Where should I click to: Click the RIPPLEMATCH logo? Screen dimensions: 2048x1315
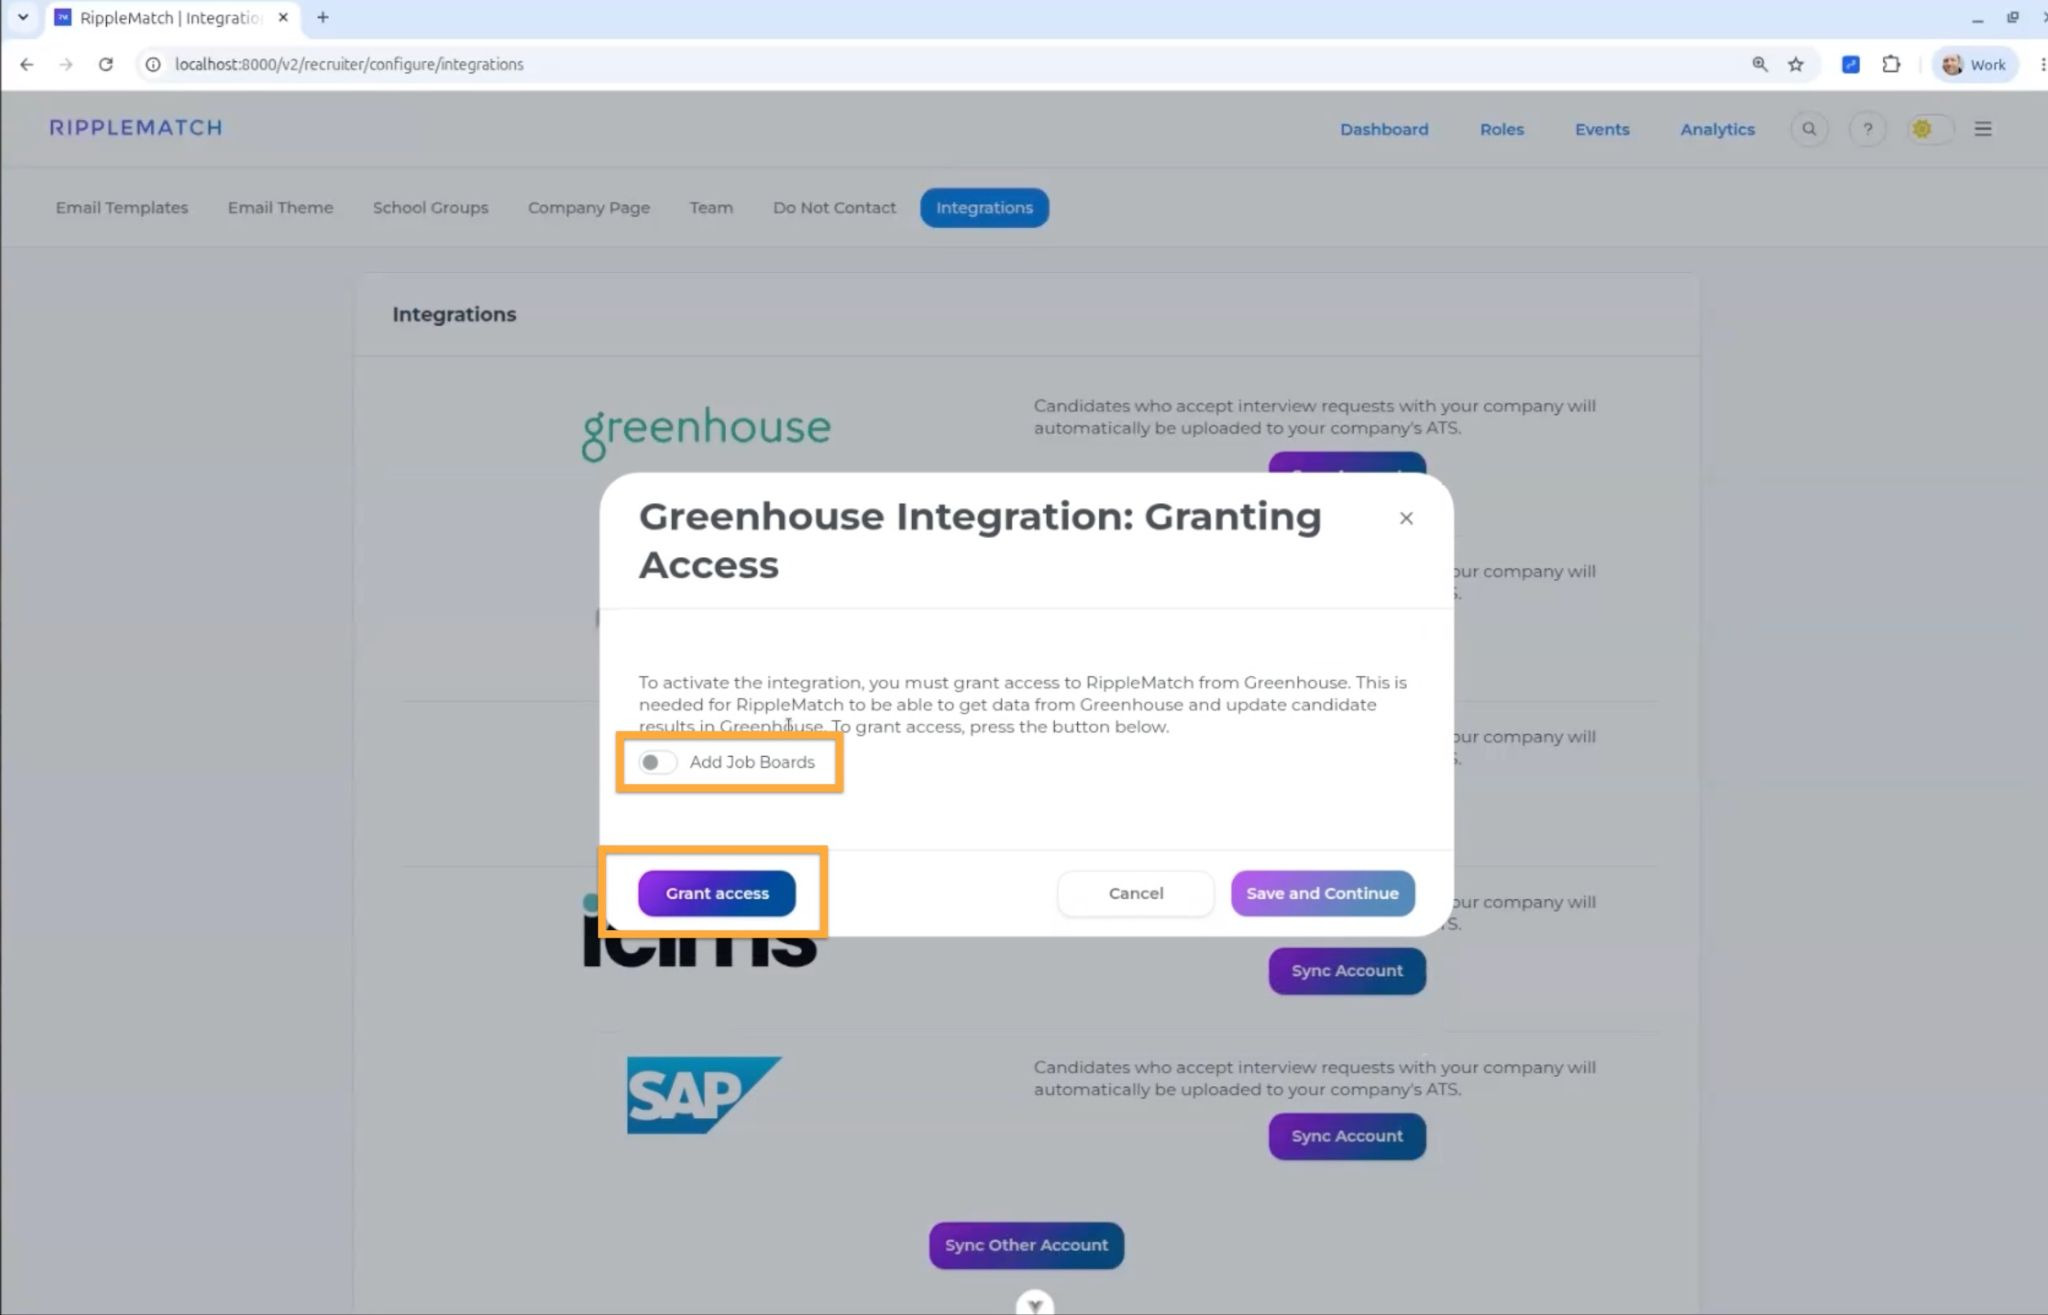click(136, 128)
